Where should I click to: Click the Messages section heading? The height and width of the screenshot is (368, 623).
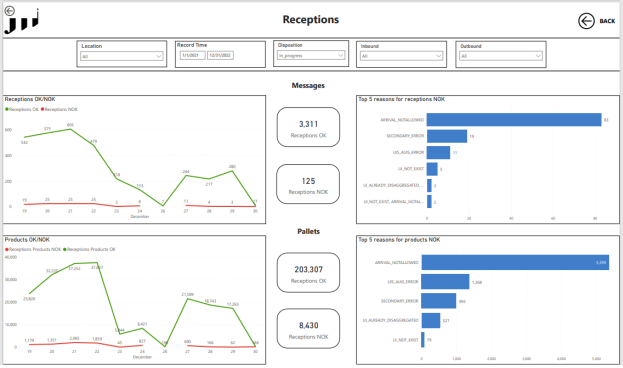coord(308,85)
